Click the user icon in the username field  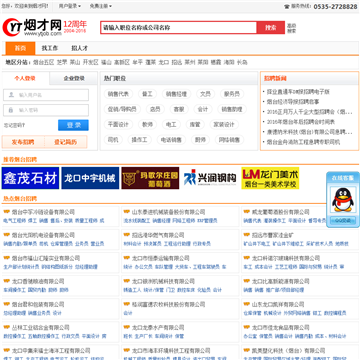[x=11, y=95]
